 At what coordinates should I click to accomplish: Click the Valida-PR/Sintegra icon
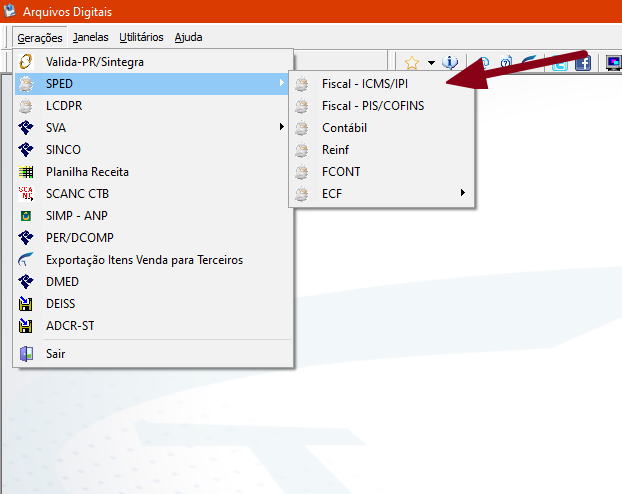[26, 62]
